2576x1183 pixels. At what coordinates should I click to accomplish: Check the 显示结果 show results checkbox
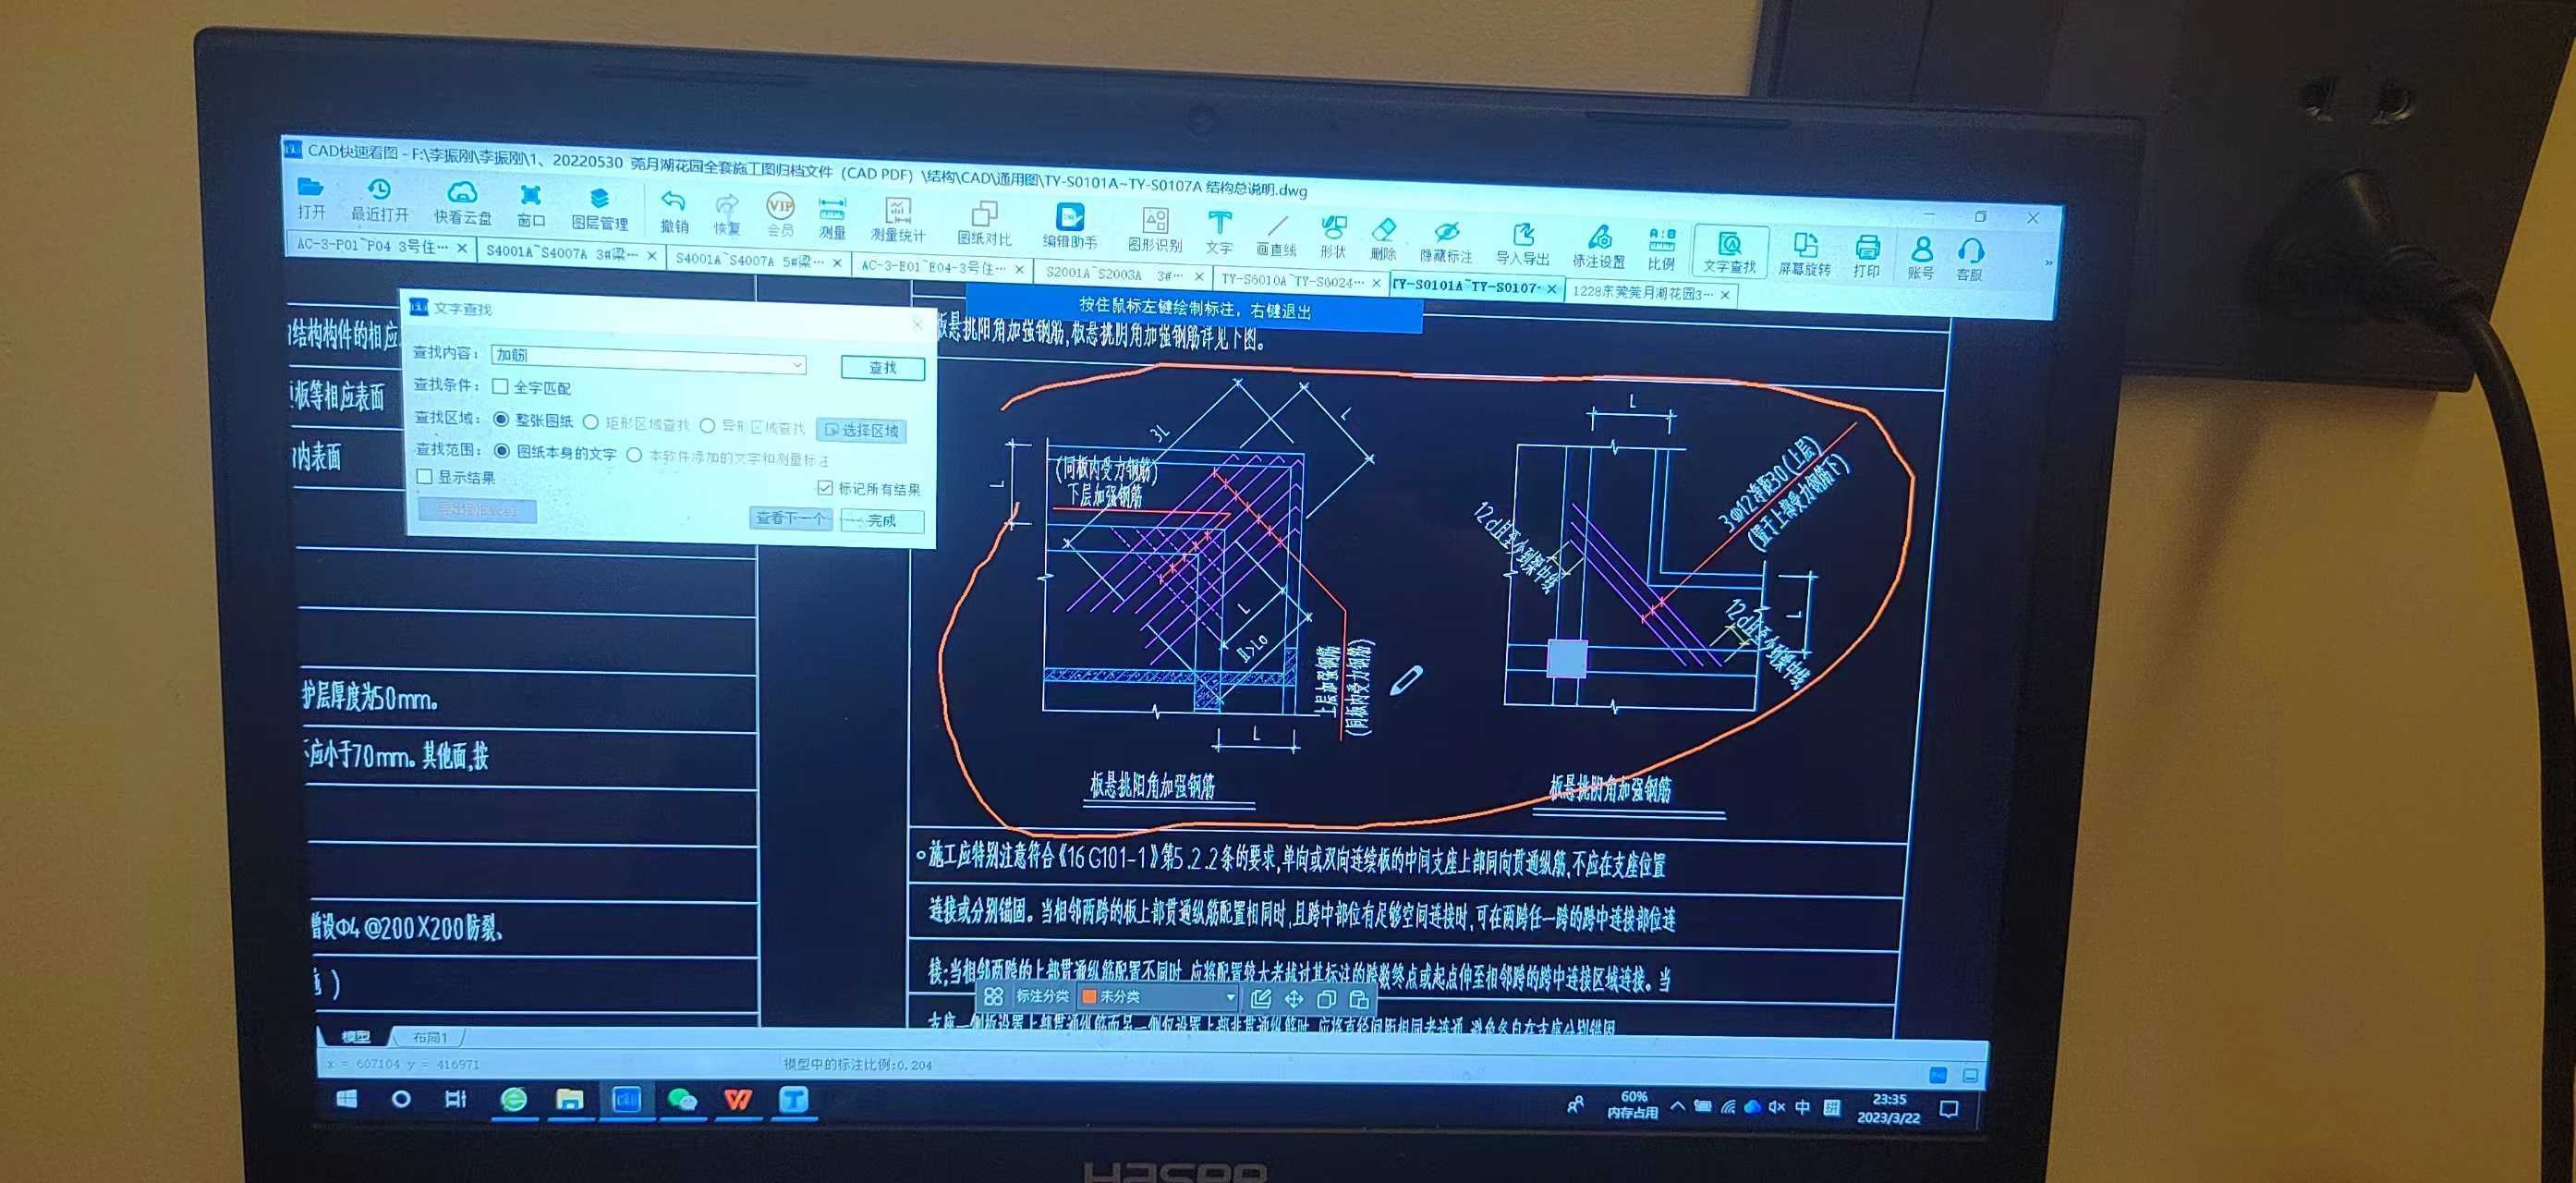click(424, 476)
